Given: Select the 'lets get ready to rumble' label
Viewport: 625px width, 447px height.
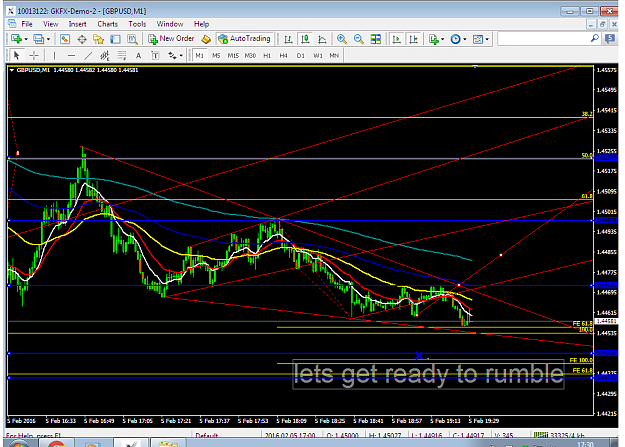Looking at the screenshot, I should click(x=428, y=374).
